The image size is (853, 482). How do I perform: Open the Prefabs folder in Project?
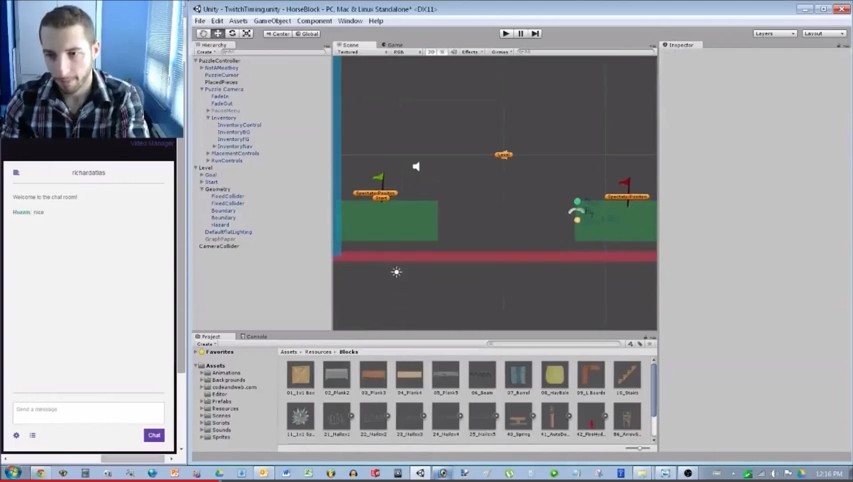(221, 401)
